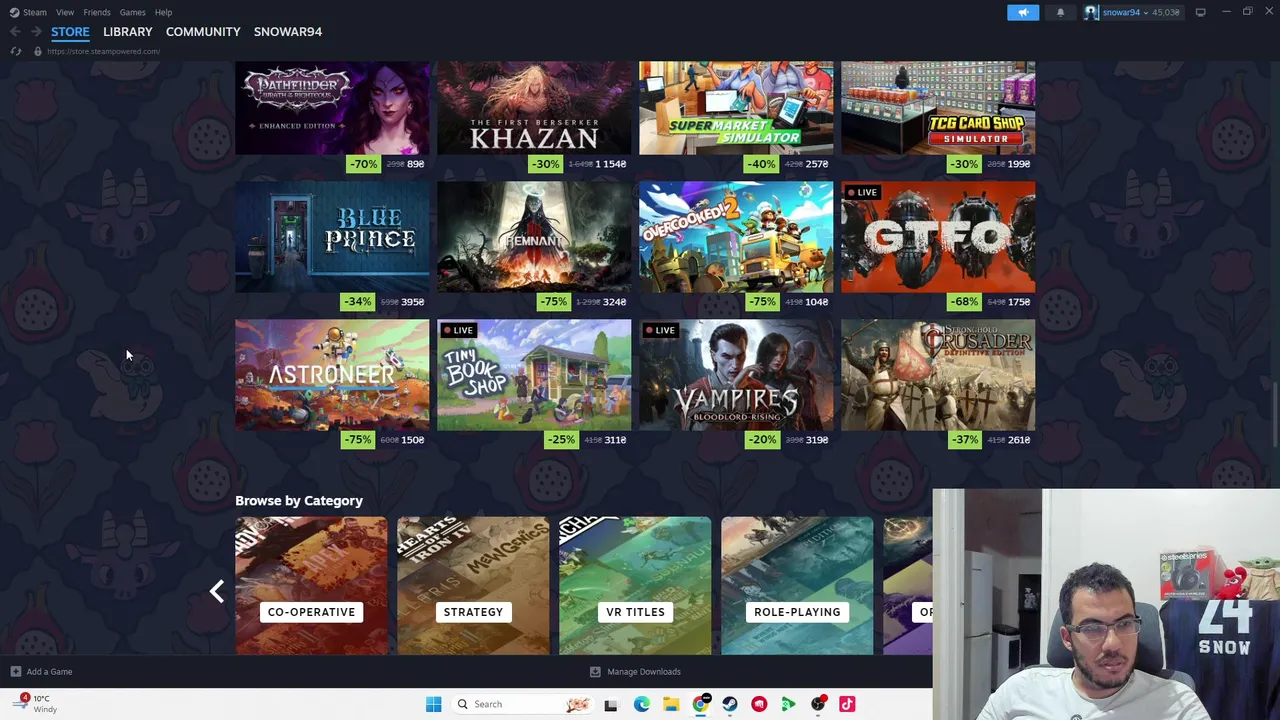The width and height of the screenshot is (1280, 720).
Task: Click the -68% discount under GTFO
Action: (x=965, y=302)
